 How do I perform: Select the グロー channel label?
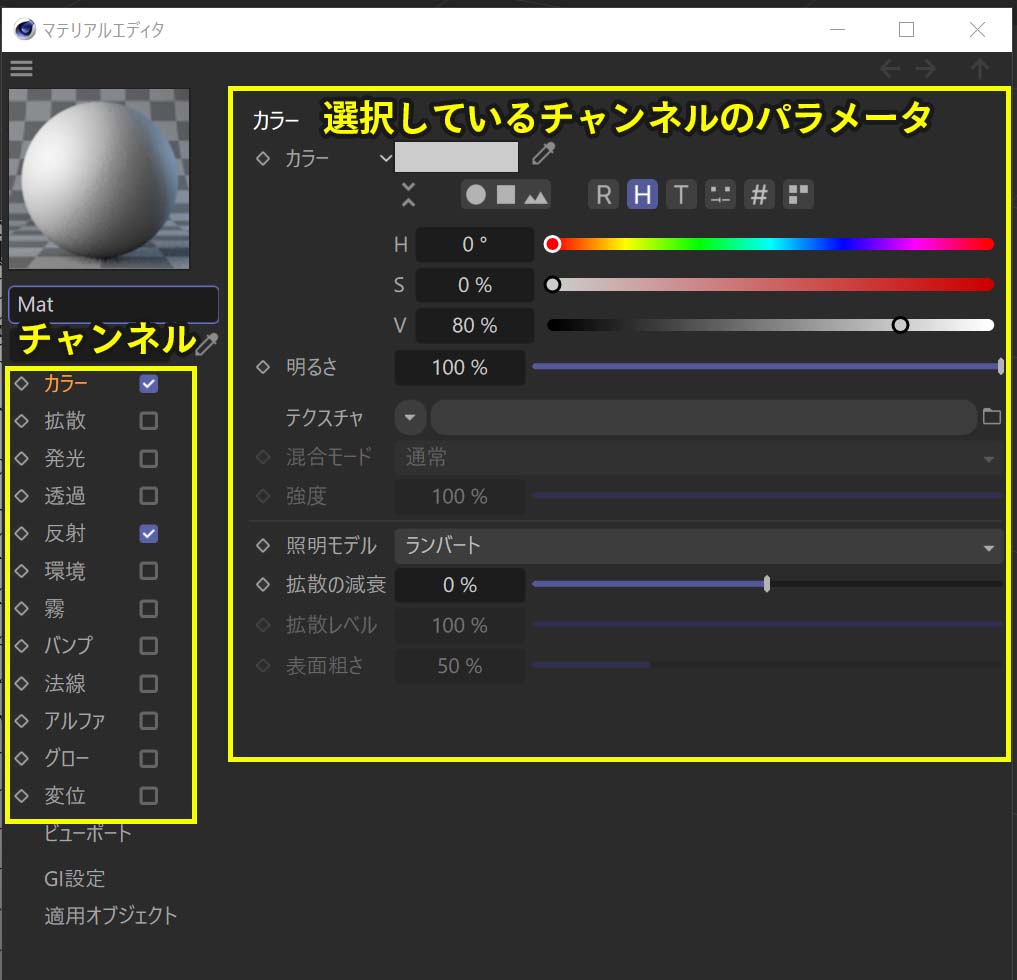(66, 758)
